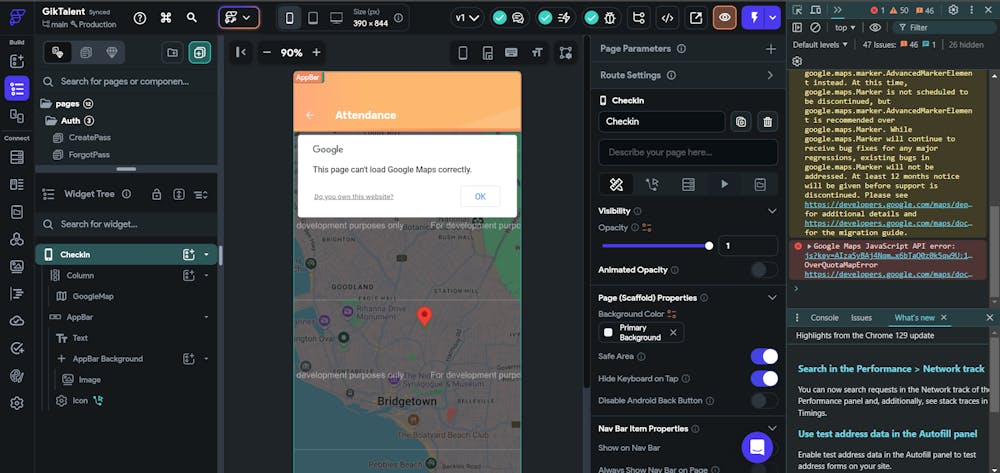1000x473 pixels.
Task: Click the lightning Test Mode button
Action: point(754,18)
